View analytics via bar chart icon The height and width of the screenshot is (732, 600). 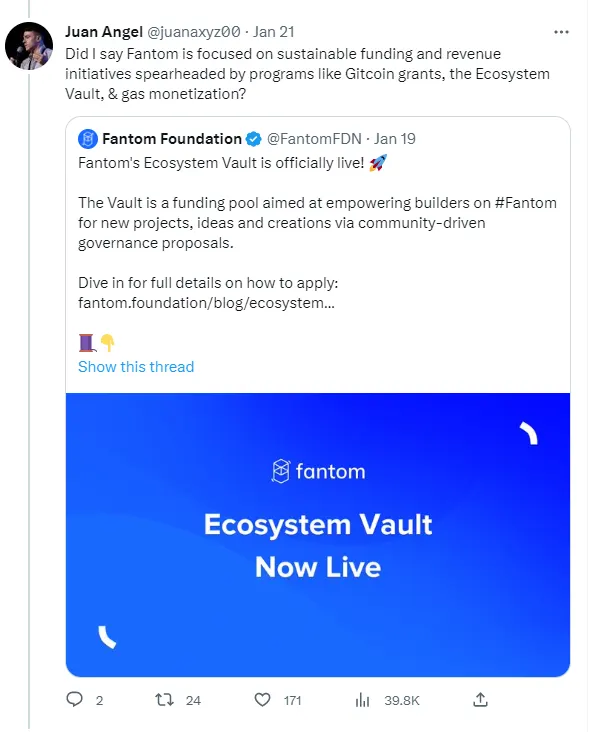click(362, 700)
